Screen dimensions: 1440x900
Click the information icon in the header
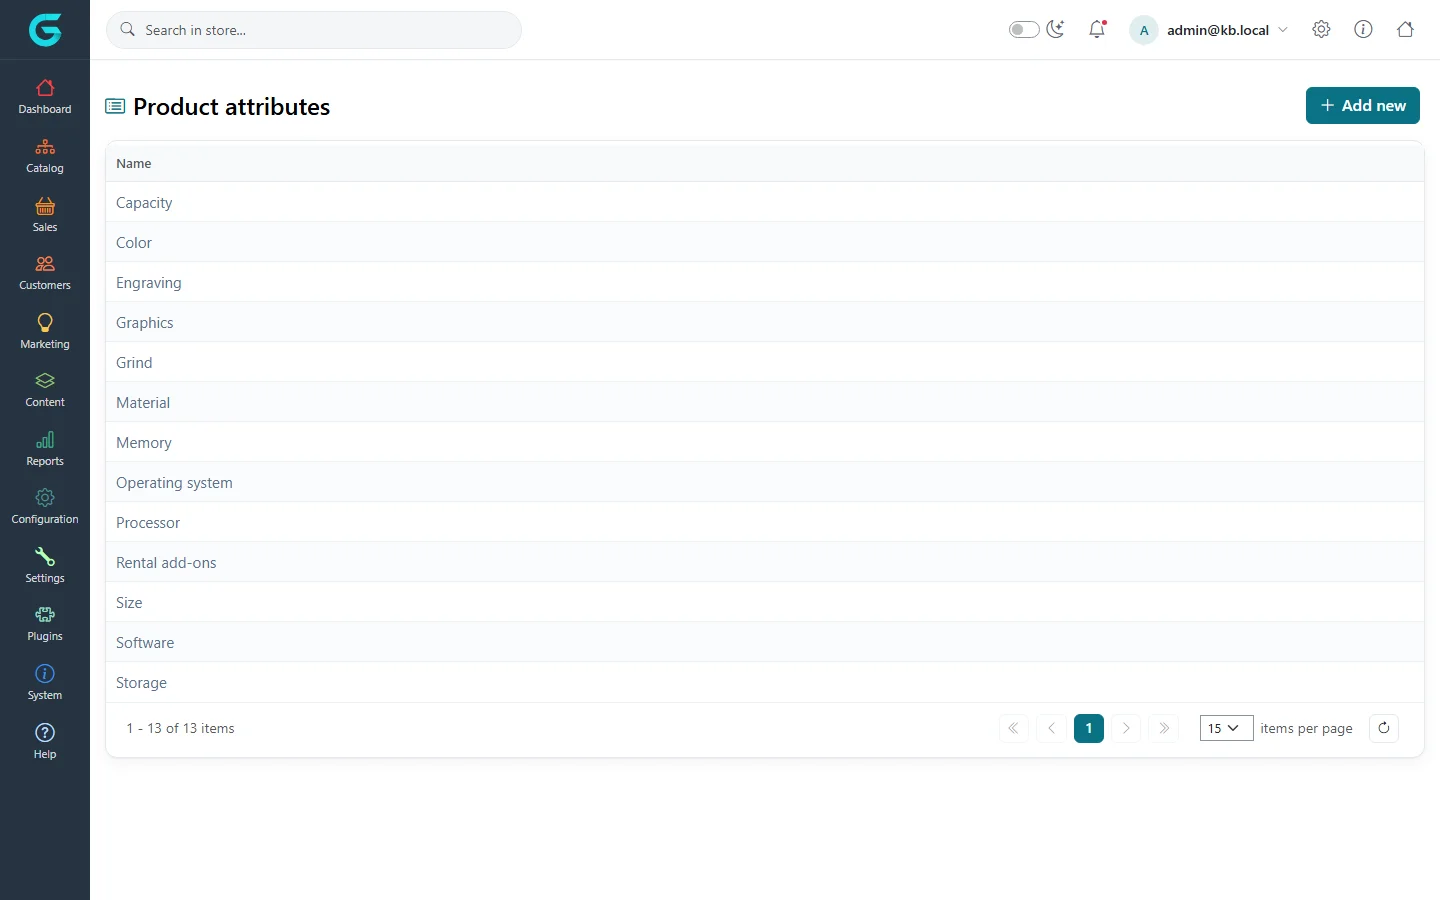(1363, 29)
